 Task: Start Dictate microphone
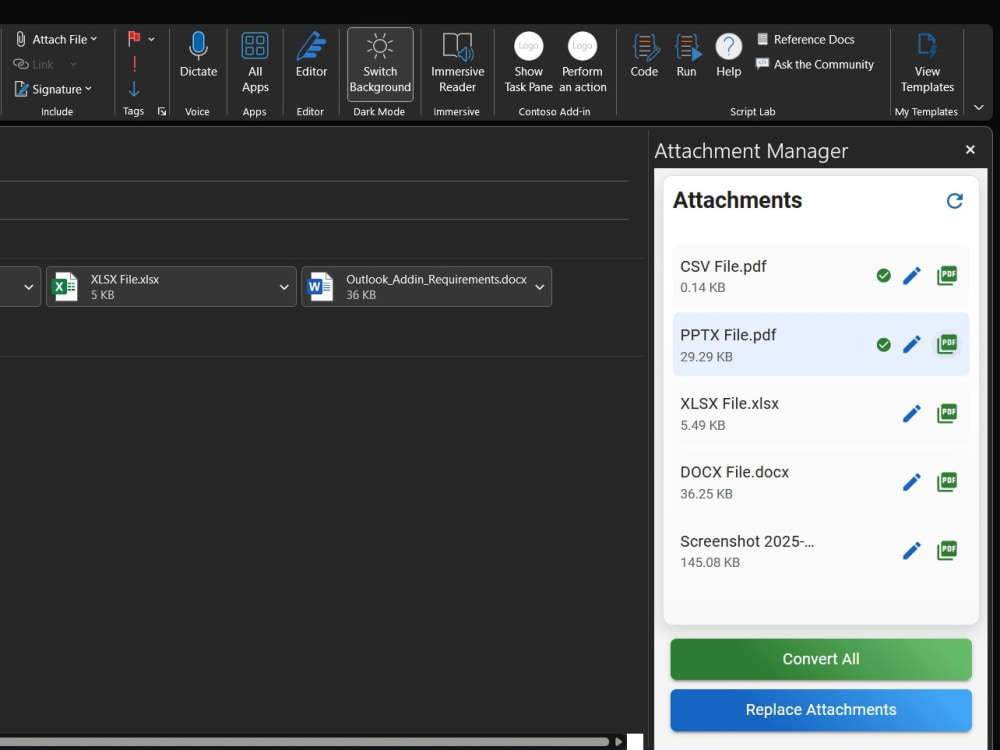point(198,55)
